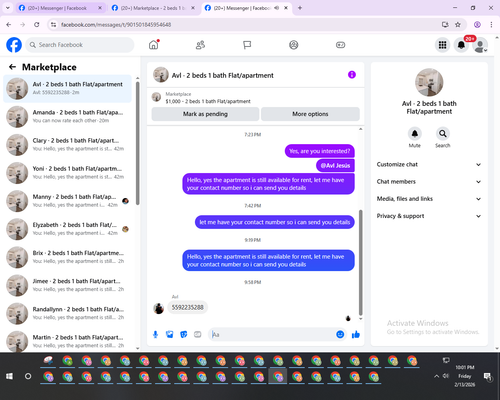Image resolution: width=500 pixels, height=400 pixels.
Task: Open Cortana circle on taskbar
Action: [28, 376]
